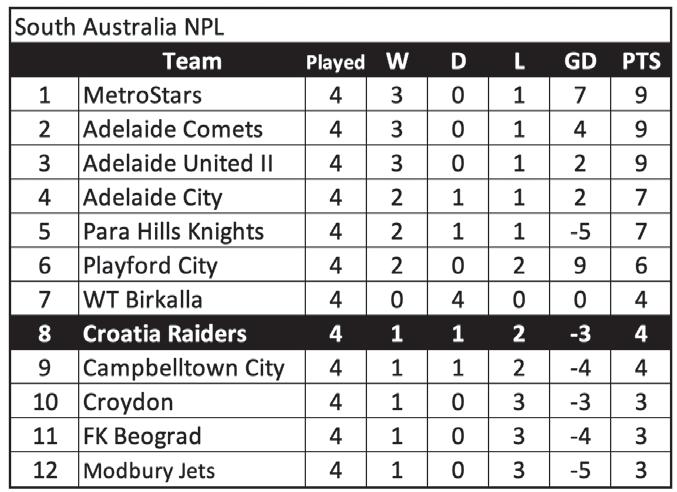Screen dimensions: 677x492
Task: Click the GD column header
Action: [x=580, y=61]
